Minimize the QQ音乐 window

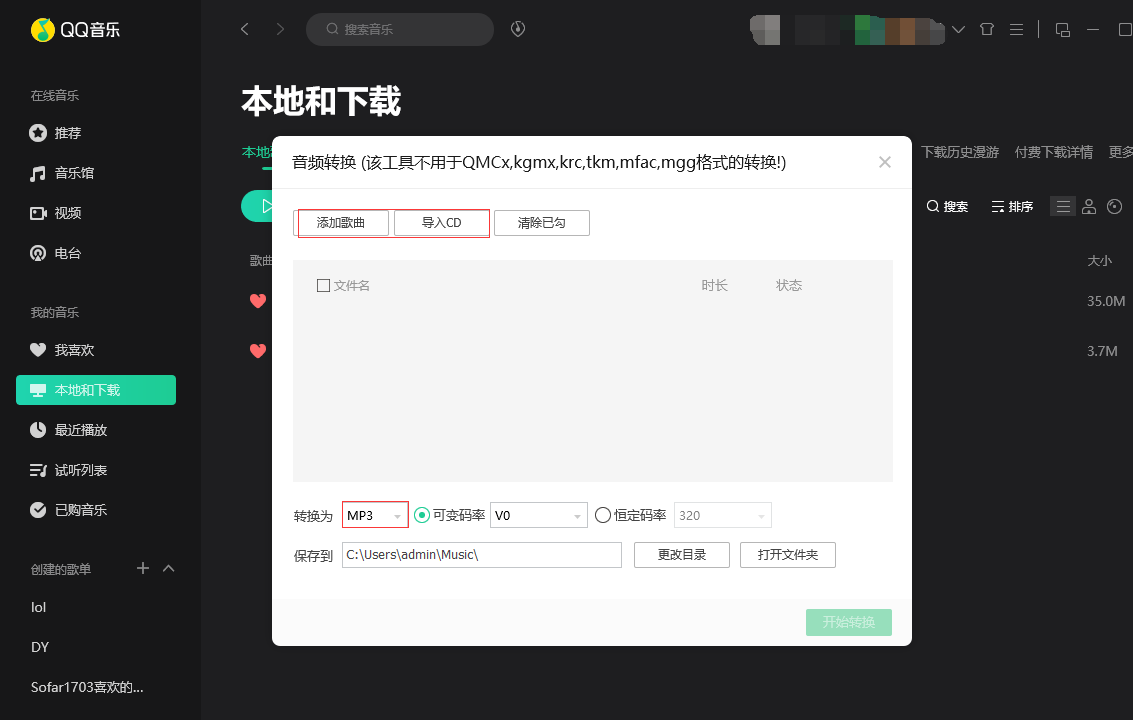coord(1093,30)
